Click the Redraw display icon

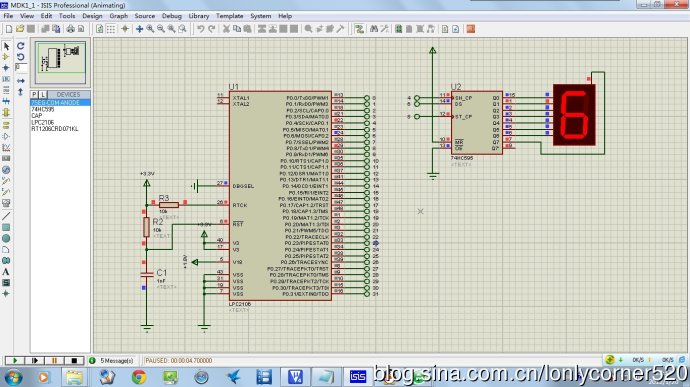pyautogui.click(x=99, y=29)
